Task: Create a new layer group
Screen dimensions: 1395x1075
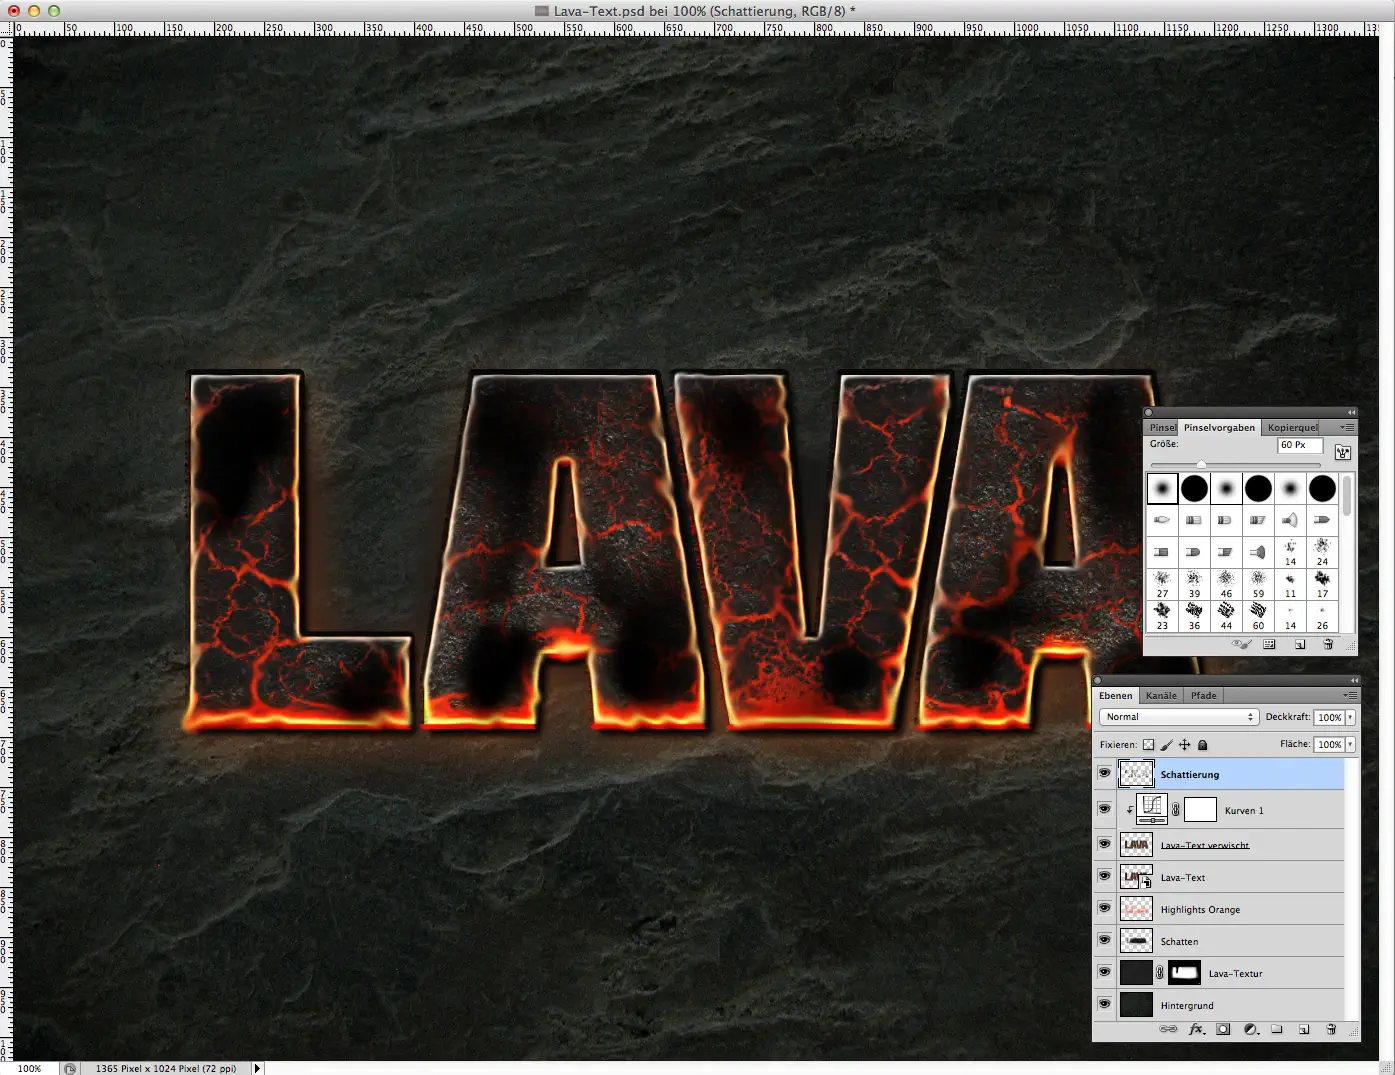Action: (x=1277, y=1029)
